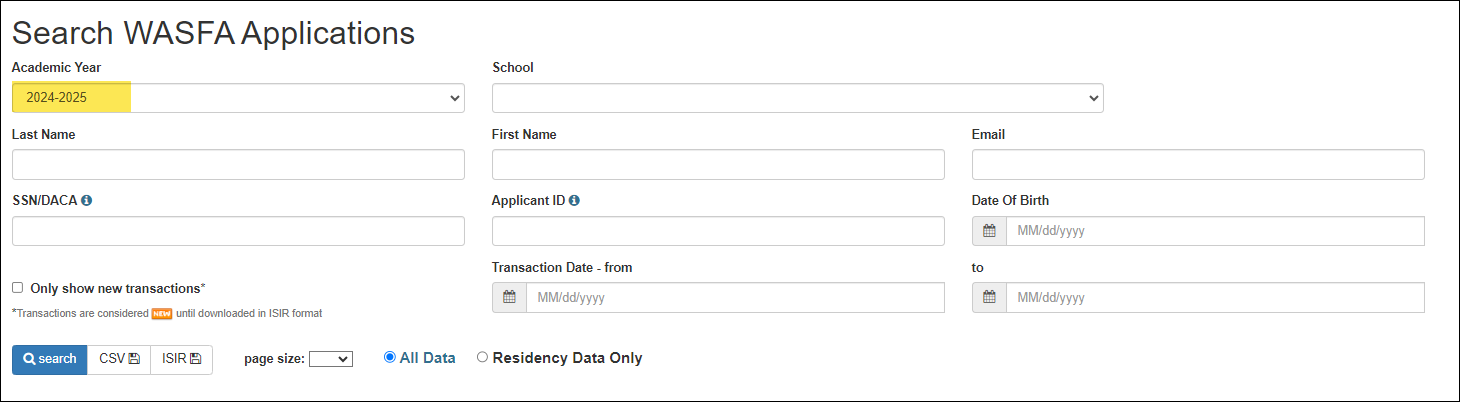Click the Applicant ID text field

[718, 231]
